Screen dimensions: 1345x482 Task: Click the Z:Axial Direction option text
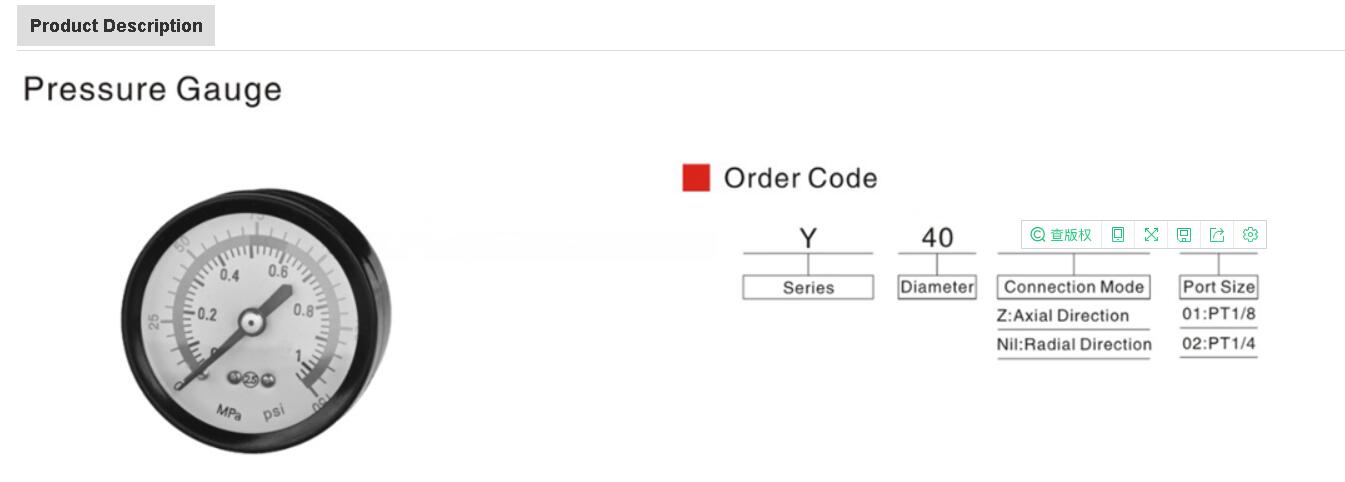coord(1062,316)
